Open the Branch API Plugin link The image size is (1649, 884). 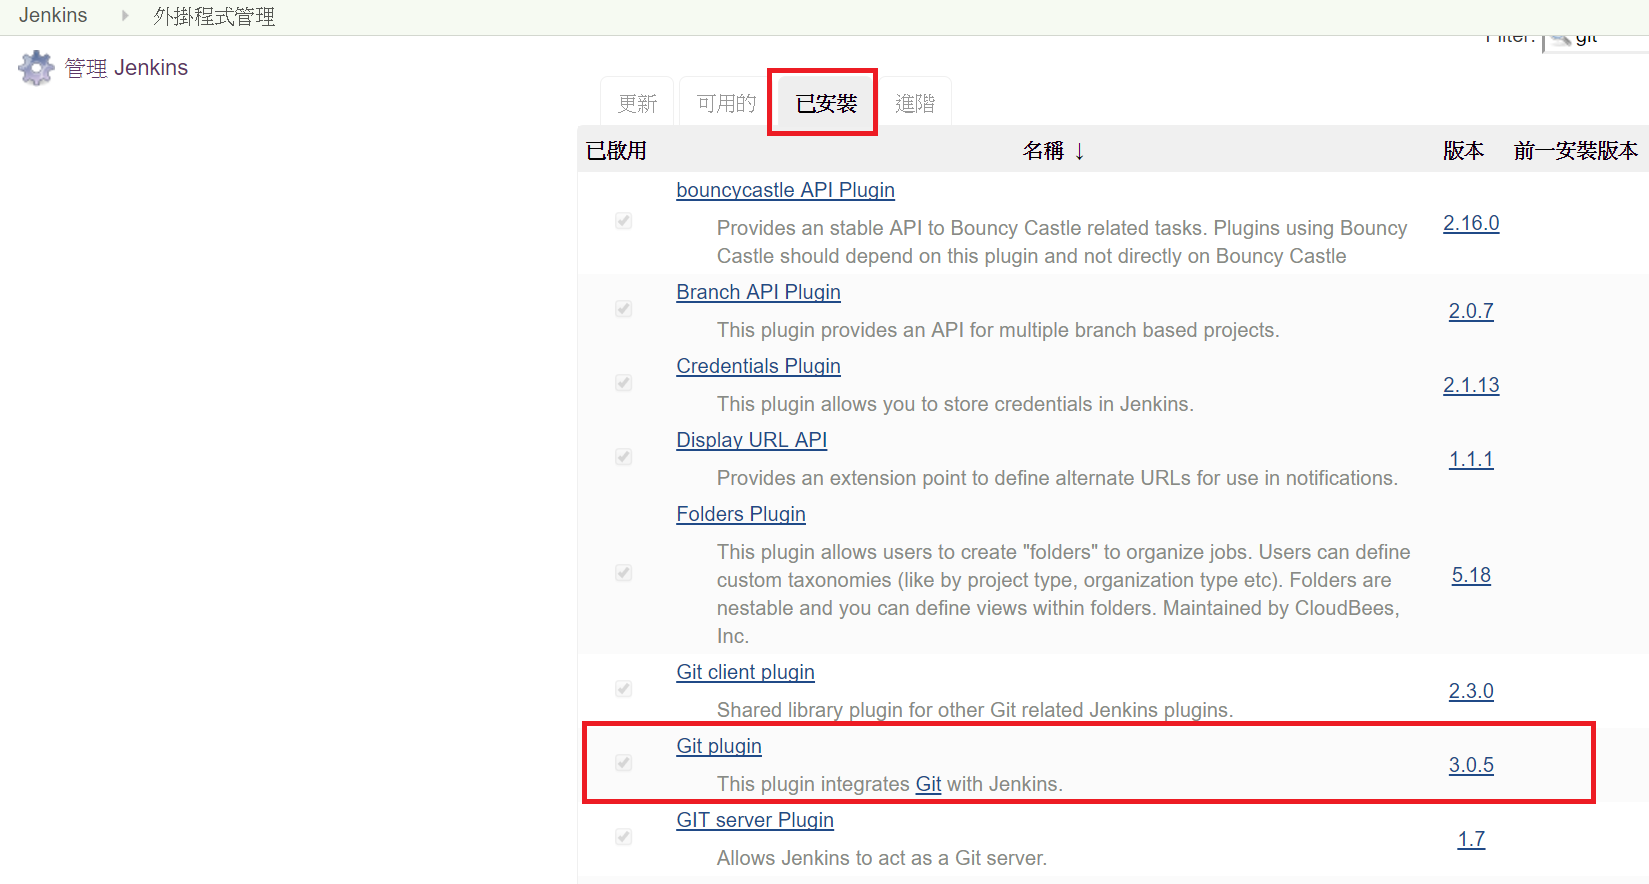point(758,292)
